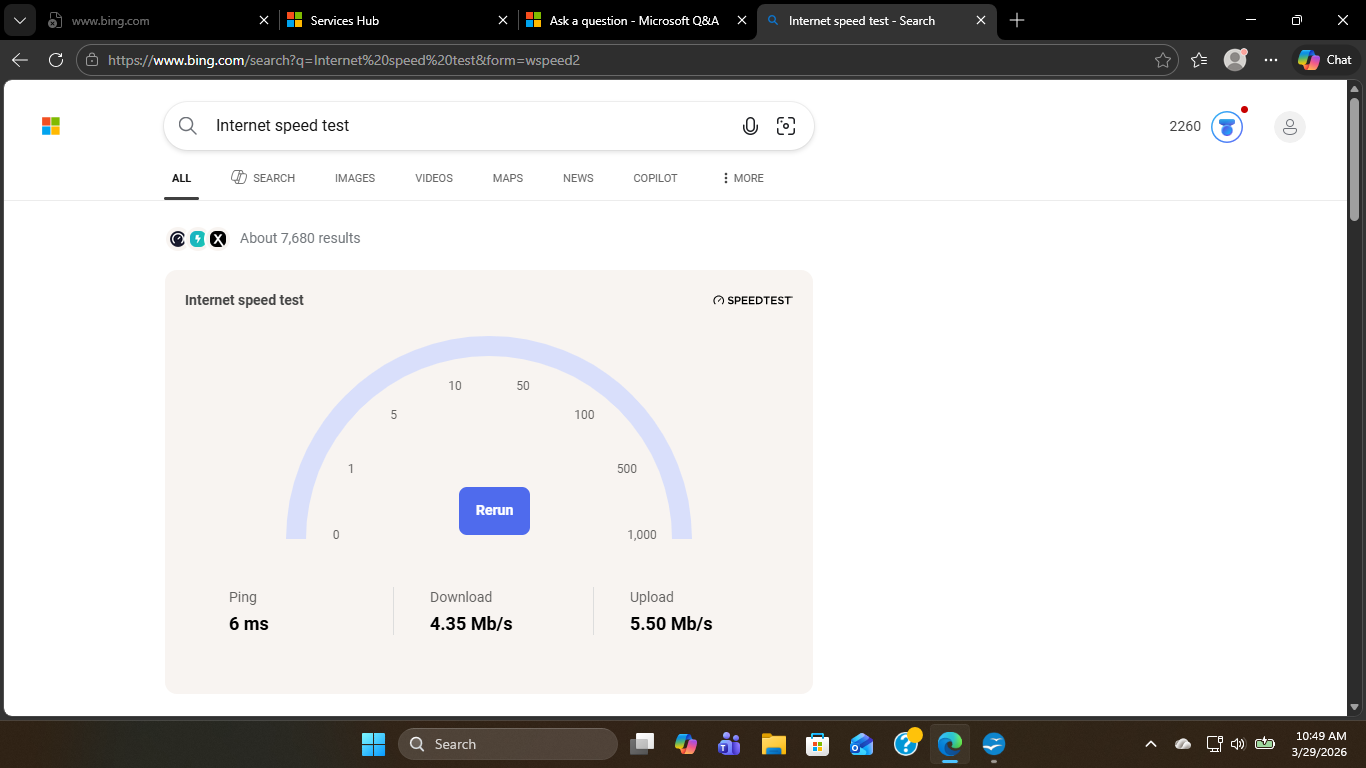1366x768 pixels.
Task: Open Microsoft Rewards medal icon
Action: (x=1227, y=127)
